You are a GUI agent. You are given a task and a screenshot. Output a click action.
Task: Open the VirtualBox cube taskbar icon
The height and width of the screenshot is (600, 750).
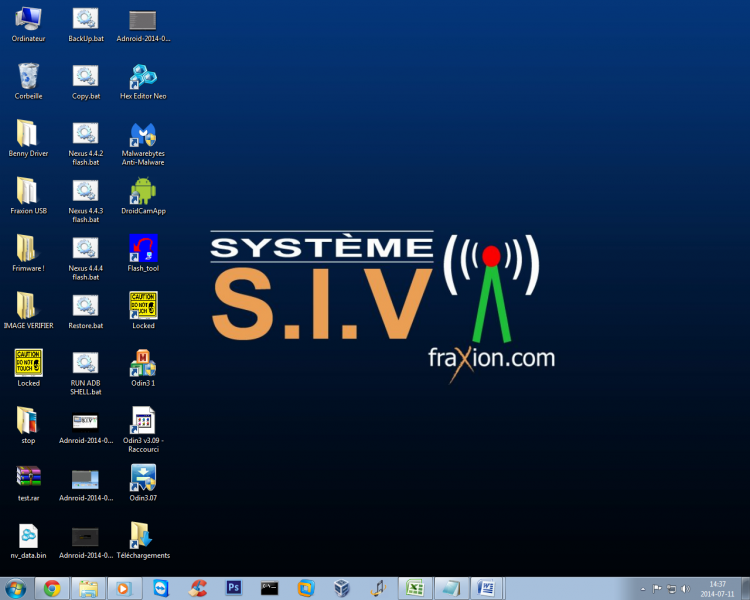342,589
